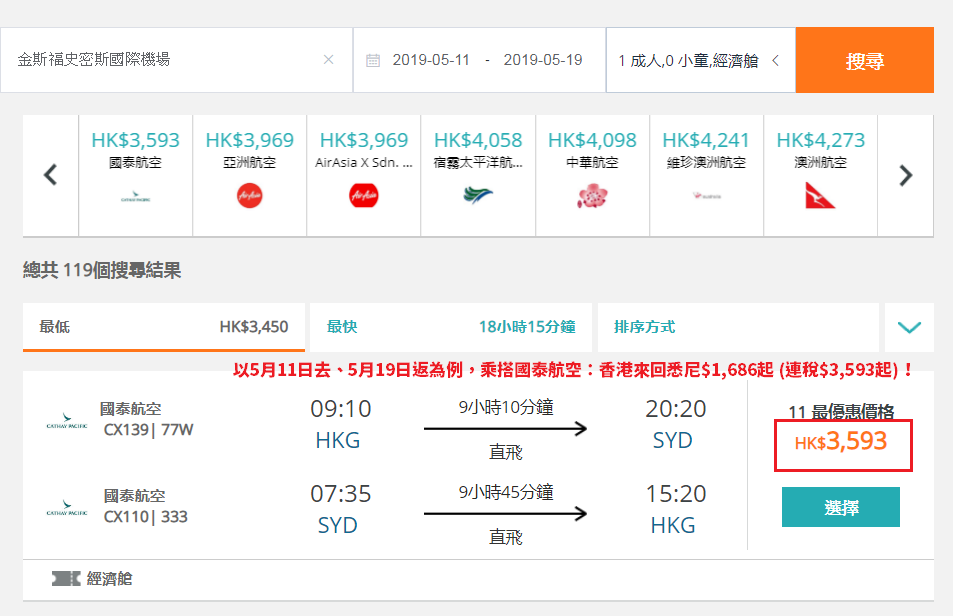Click Cathay Pacific logo beside flight CX139
The height and width of the screenshot is (616, 953).
[x=67, y=421]
